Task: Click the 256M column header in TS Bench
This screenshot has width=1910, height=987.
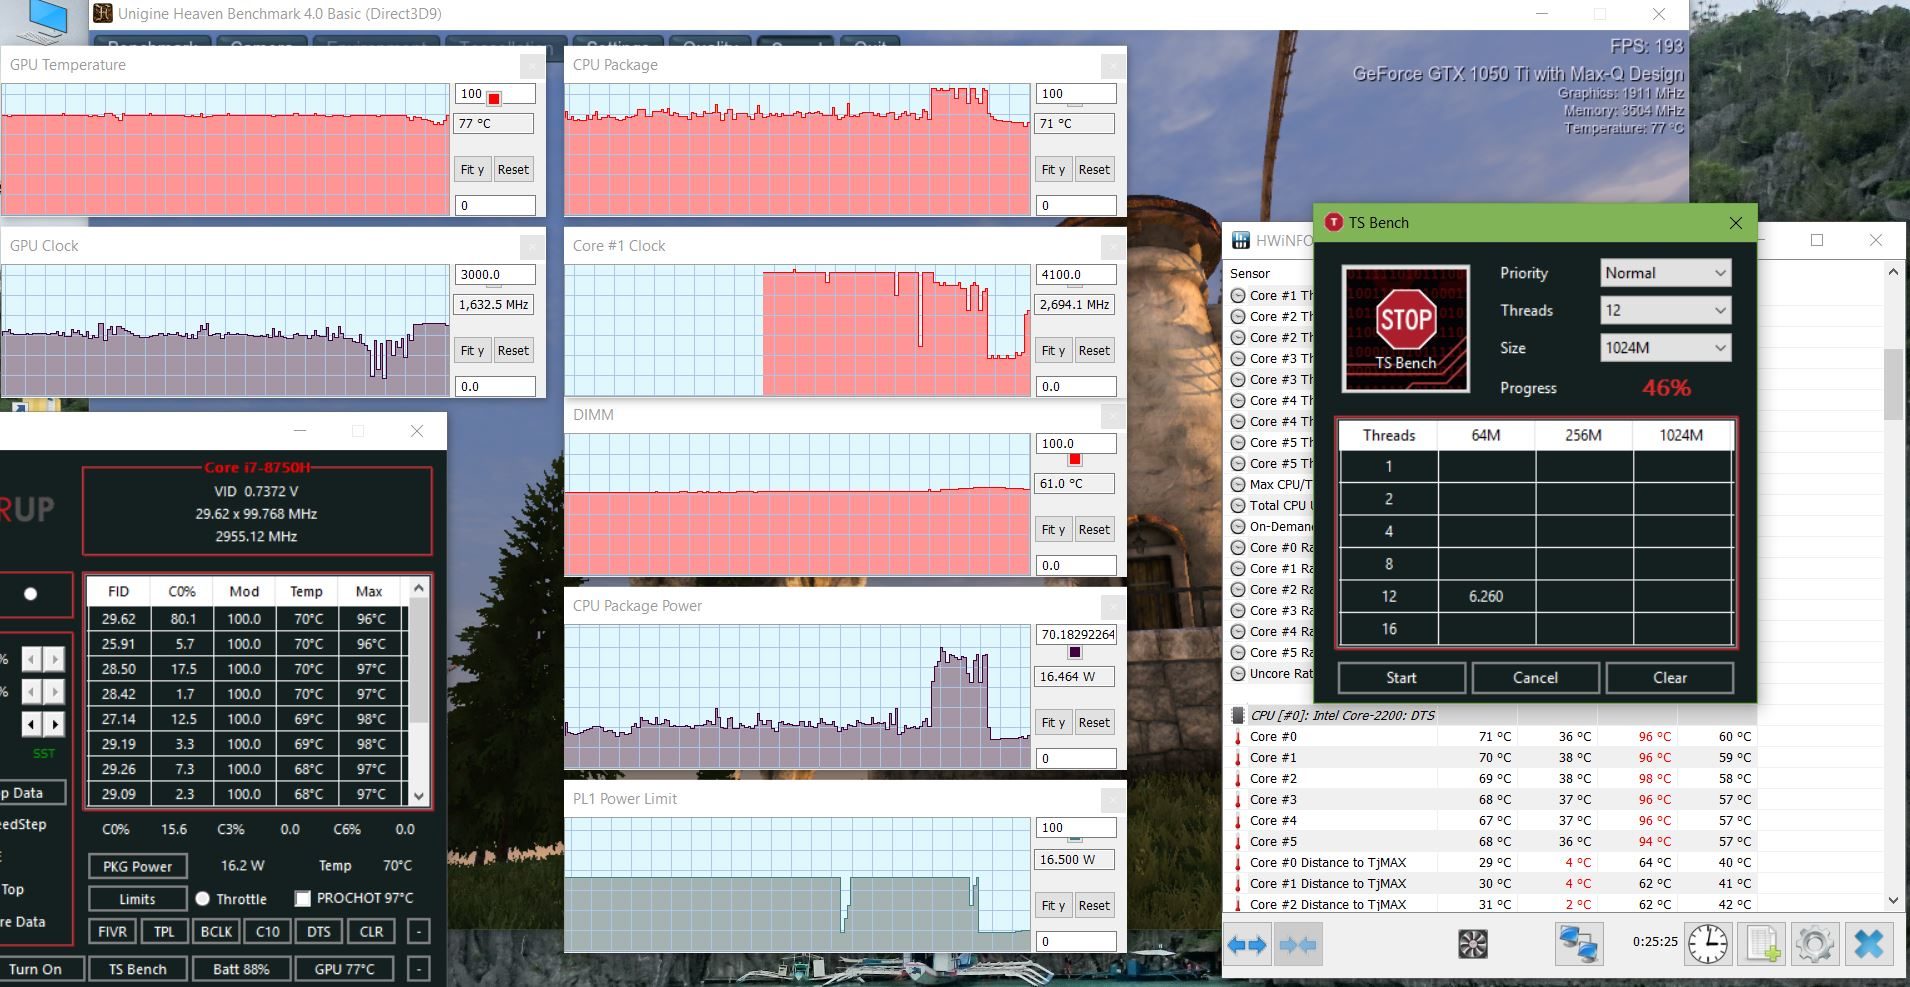Action: click(1584, 435)
